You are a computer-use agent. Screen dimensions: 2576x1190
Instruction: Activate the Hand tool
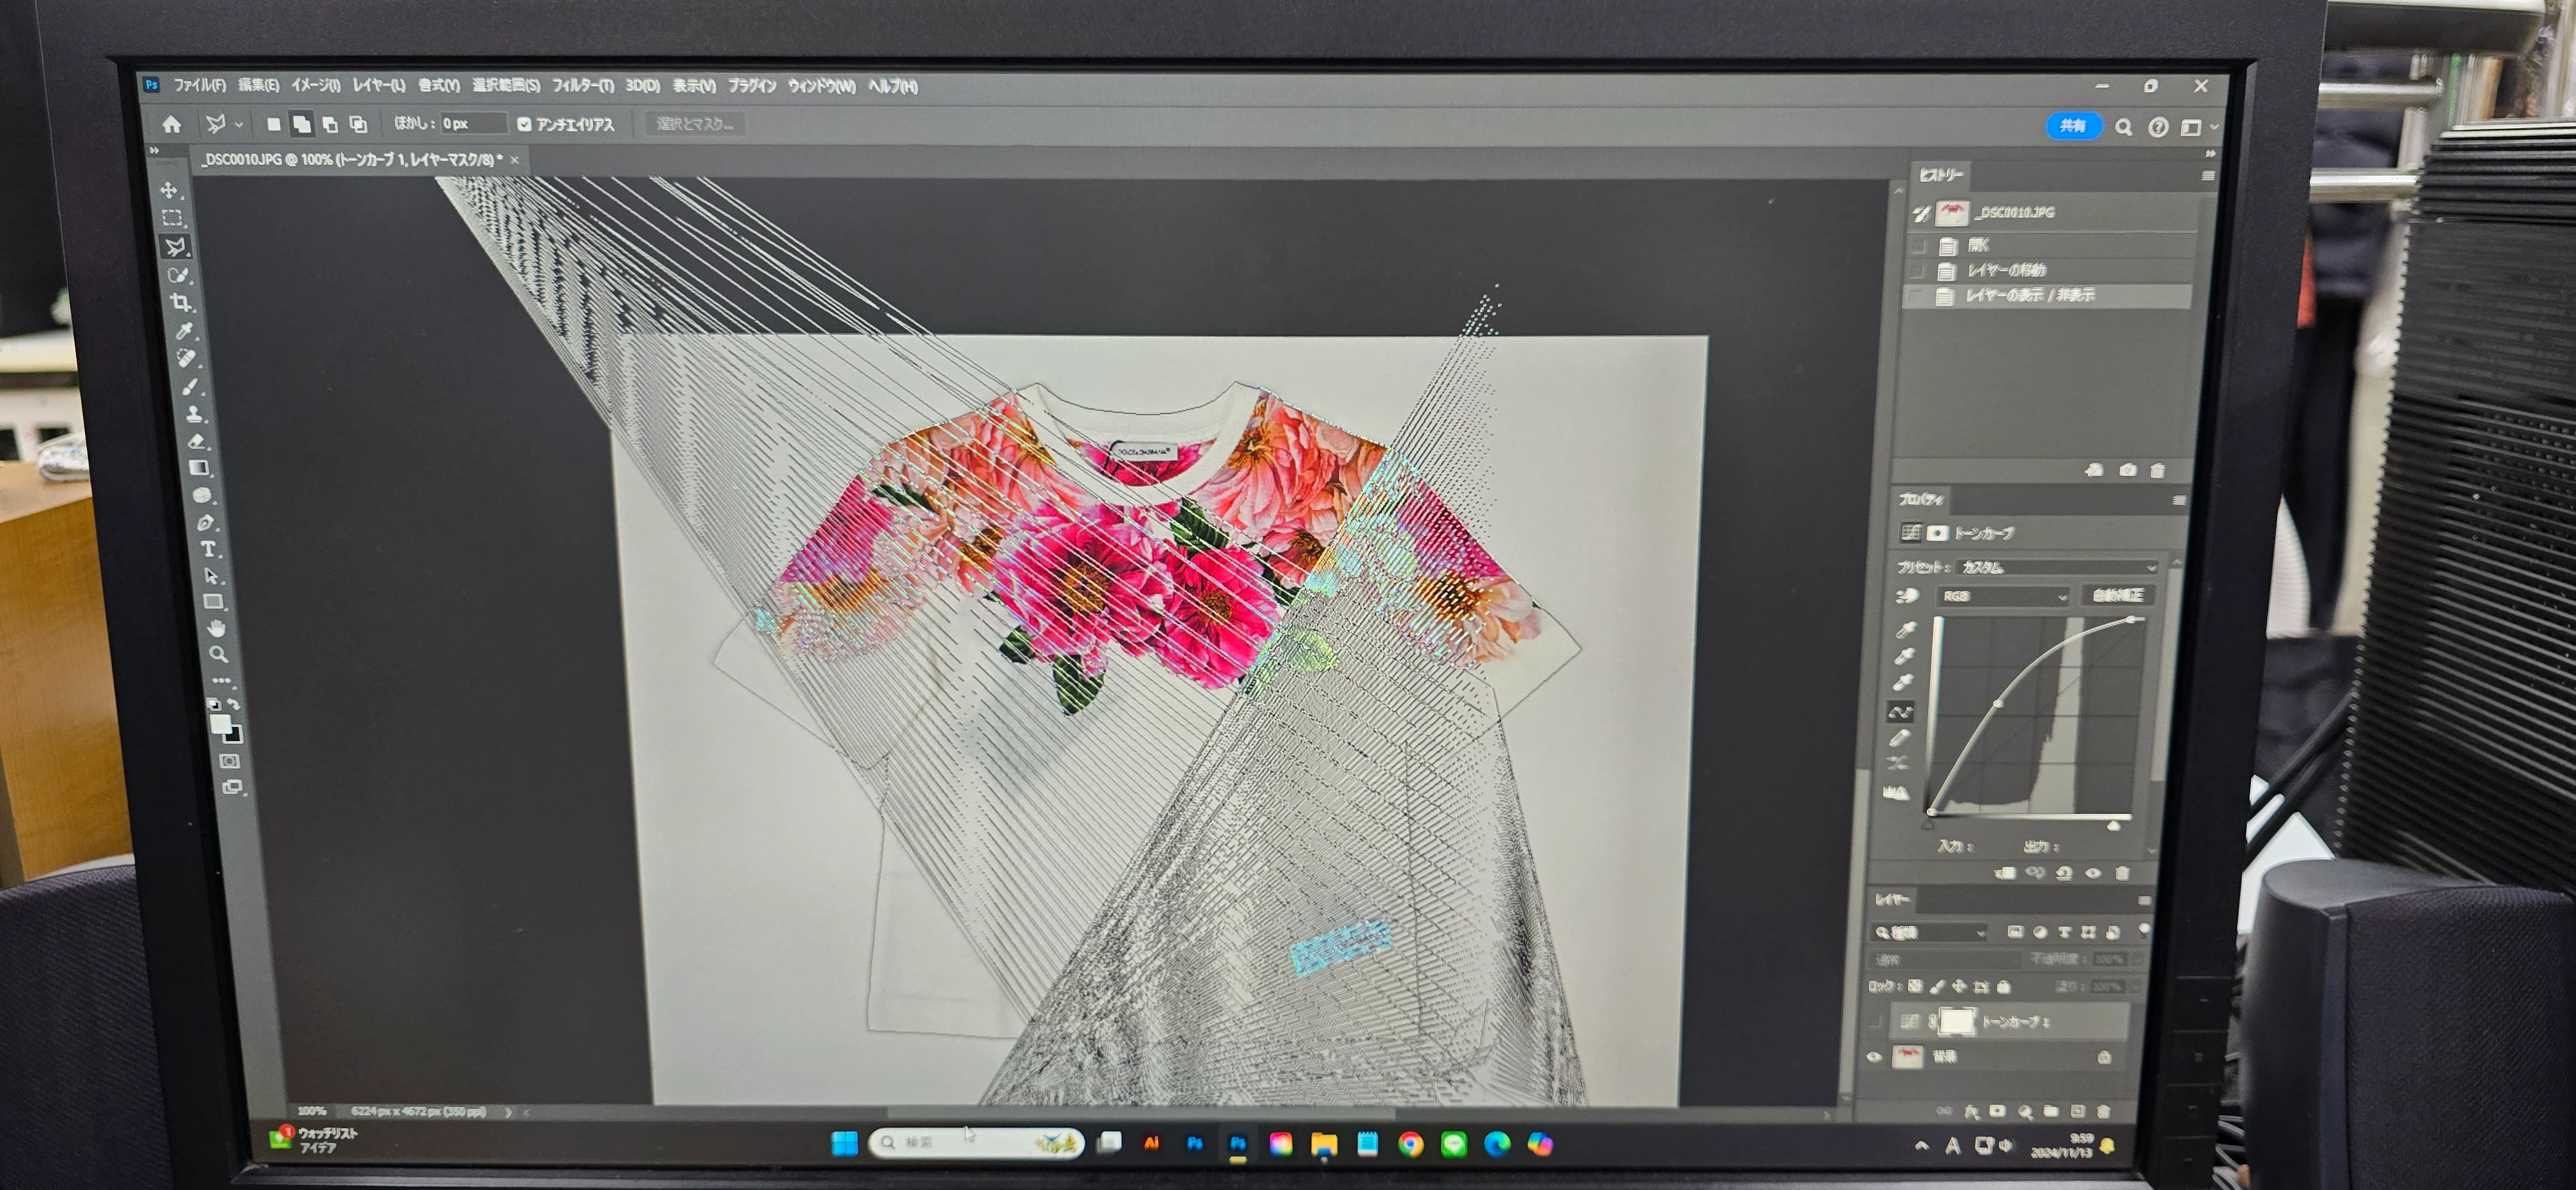click(x=216, y=628)
